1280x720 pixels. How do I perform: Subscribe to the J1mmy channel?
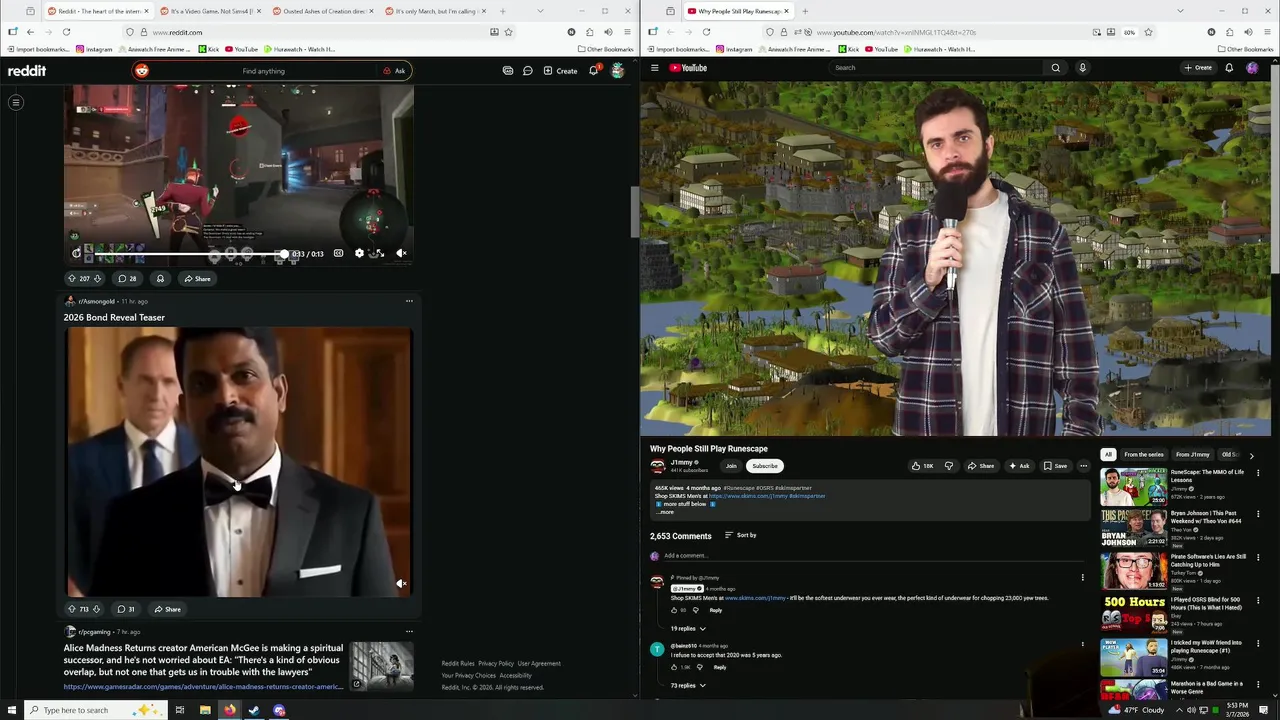point(765,466)
